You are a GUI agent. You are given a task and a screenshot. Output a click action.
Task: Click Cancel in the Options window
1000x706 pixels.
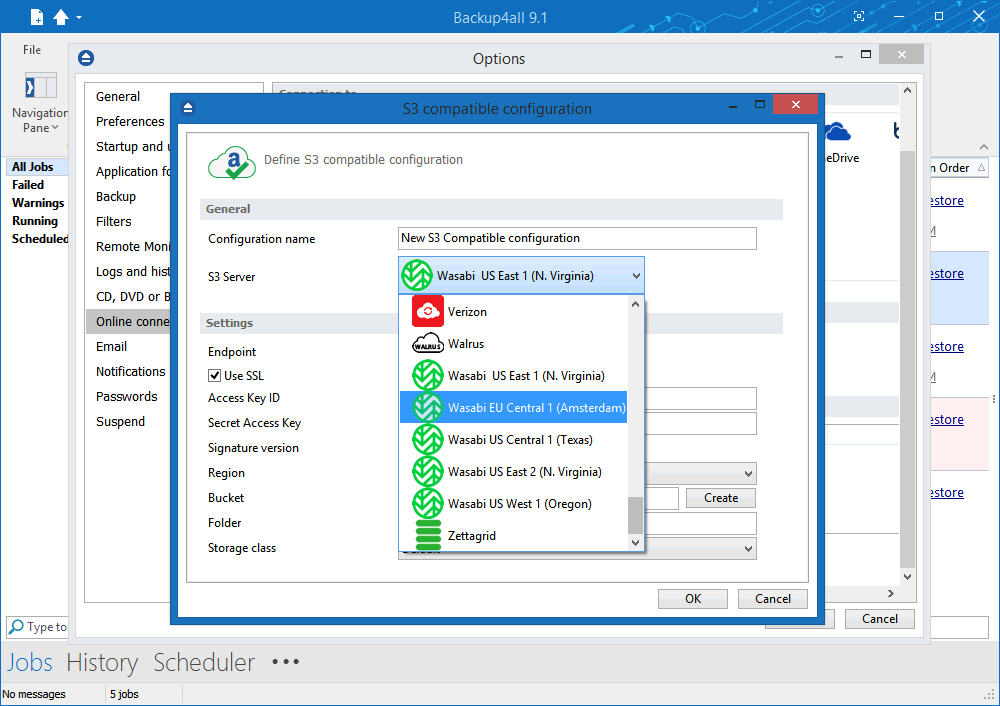point(879,619)
